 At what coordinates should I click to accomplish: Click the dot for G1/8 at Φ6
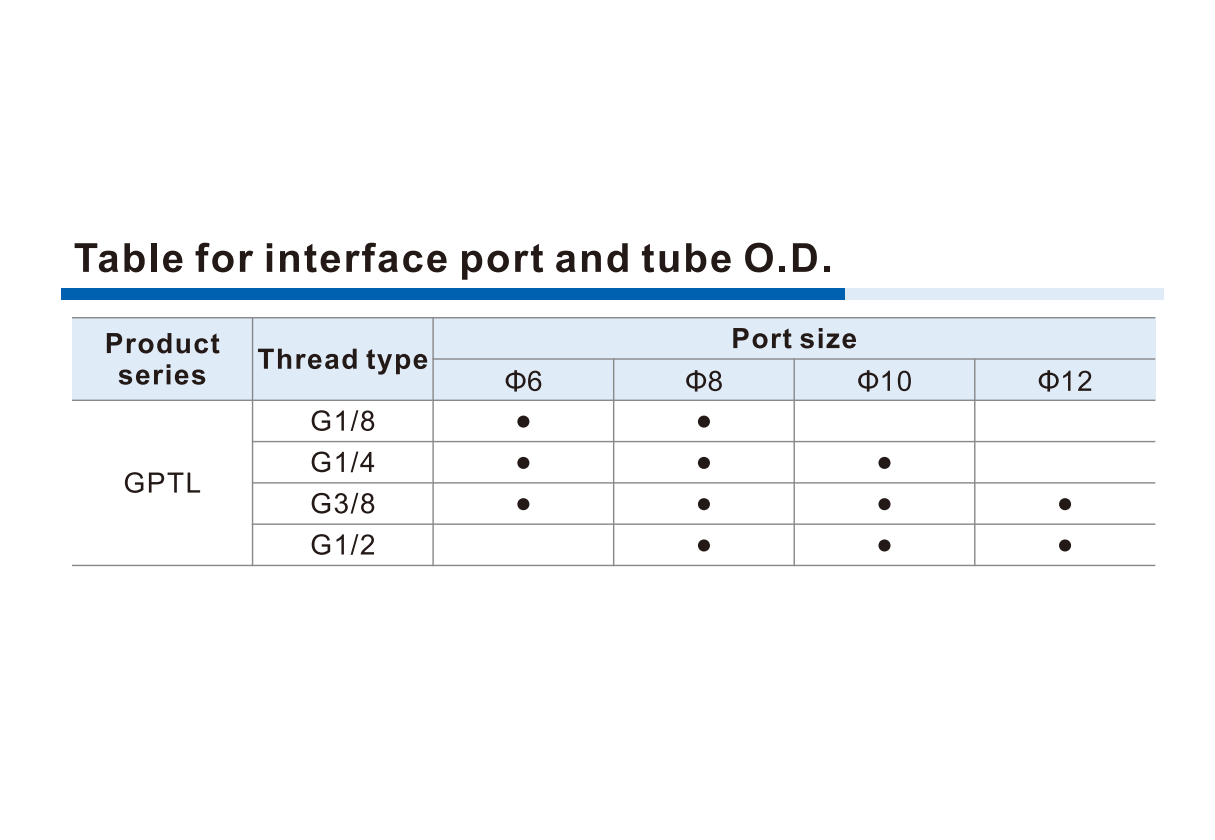(523, 422)
